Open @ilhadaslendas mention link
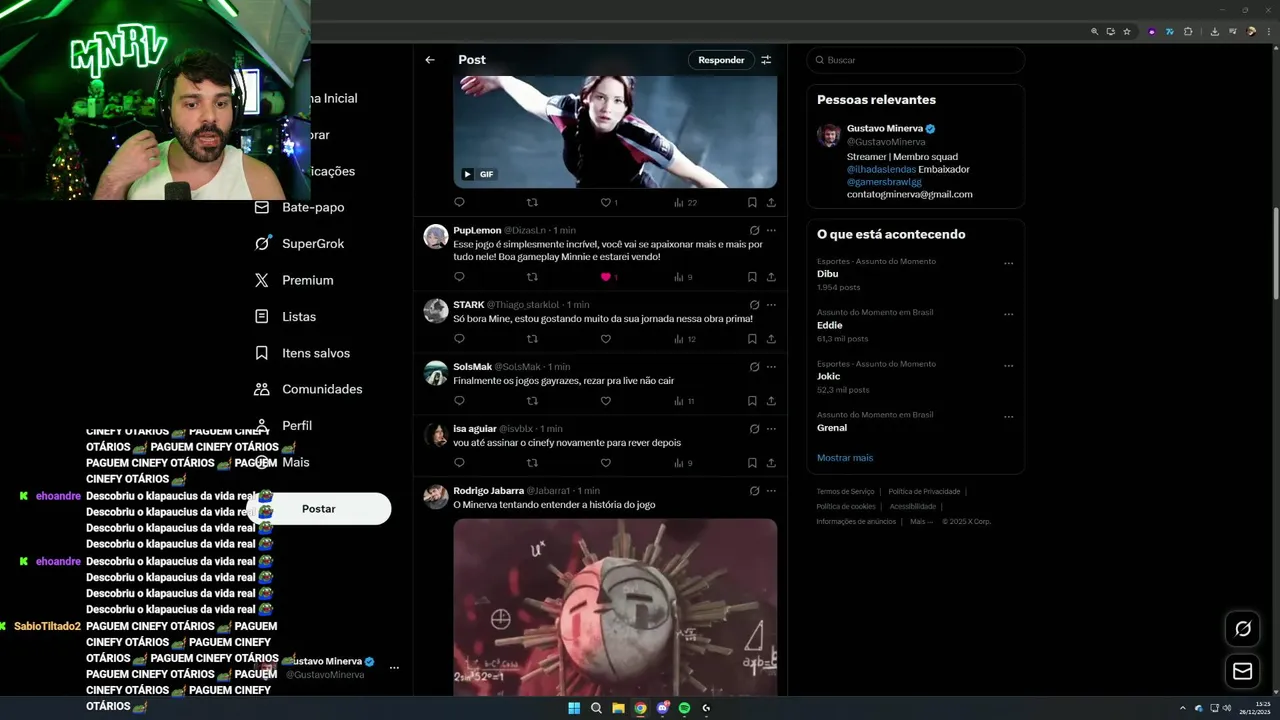The width and height of the screenshot is (1280, 720). tap(881, 169)
